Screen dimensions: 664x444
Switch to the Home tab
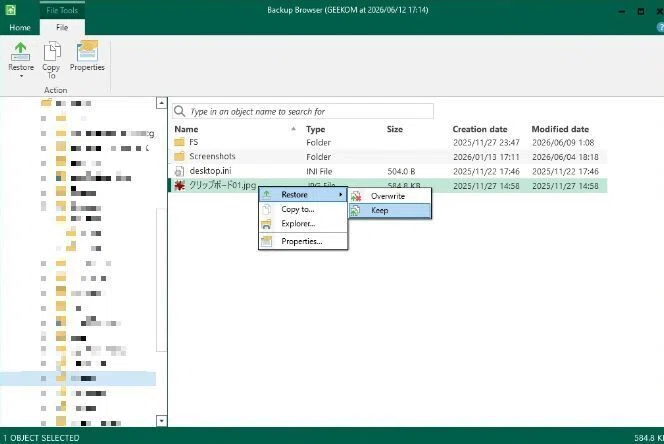click(x=20, y=28)
